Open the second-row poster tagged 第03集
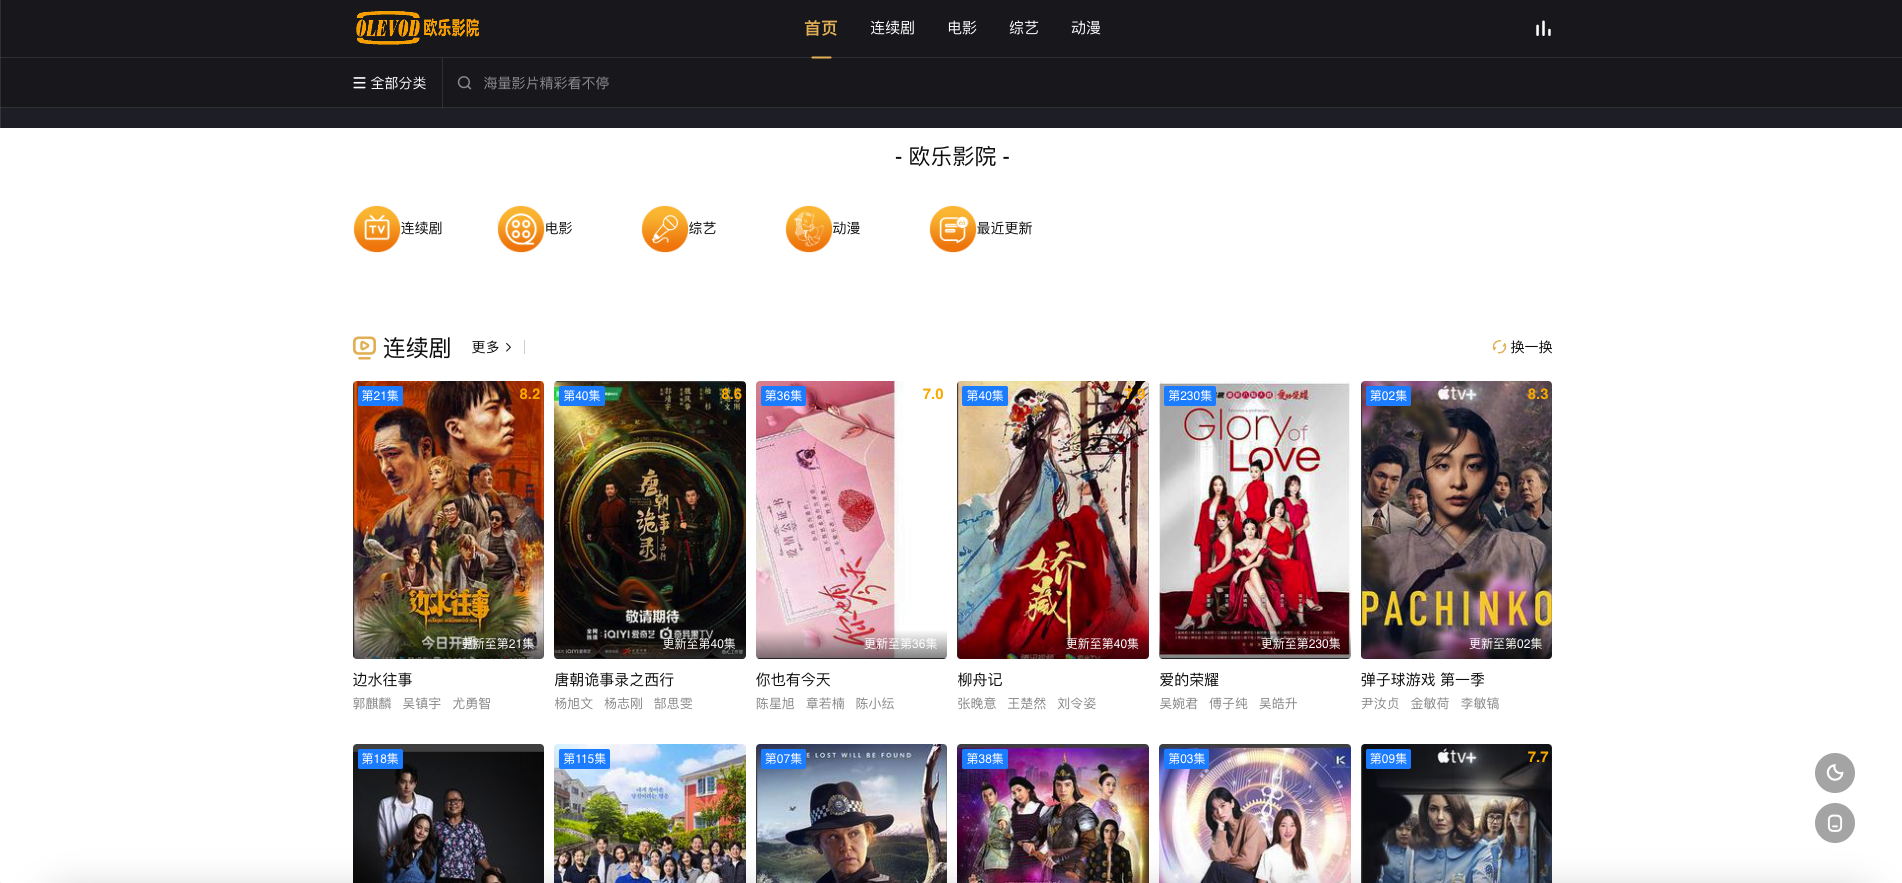Viewport: 1902px width, 883px height. click(x=1255, y=814)
